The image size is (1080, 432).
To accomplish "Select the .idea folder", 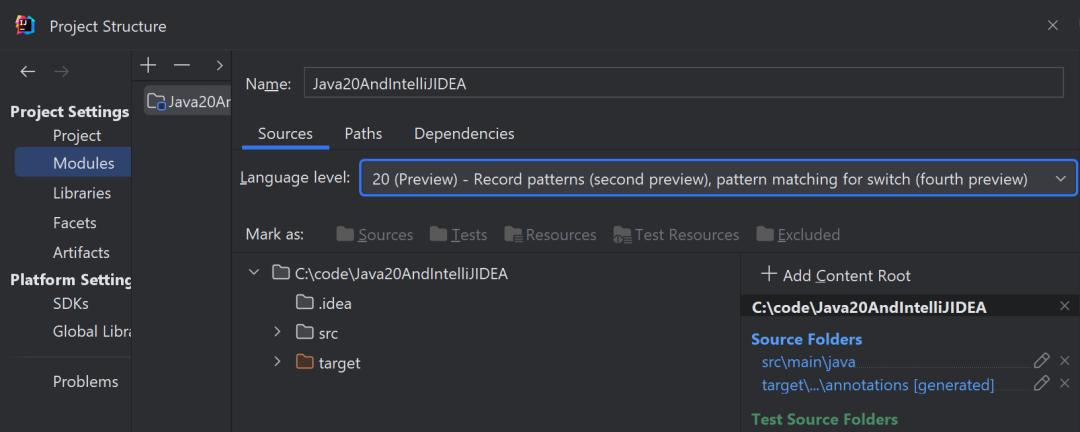I will [x=335, y=303].
